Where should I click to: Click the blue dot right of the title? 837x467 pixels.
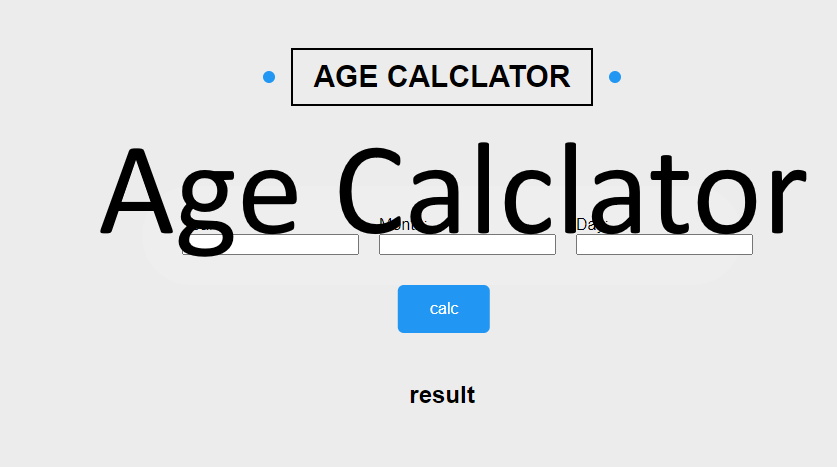coord(615,77)
